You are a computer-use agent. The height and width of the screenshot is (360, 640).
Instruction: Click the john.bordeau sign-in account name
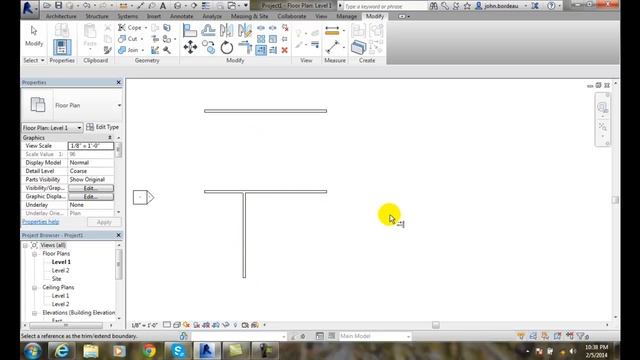pos(501,6)
